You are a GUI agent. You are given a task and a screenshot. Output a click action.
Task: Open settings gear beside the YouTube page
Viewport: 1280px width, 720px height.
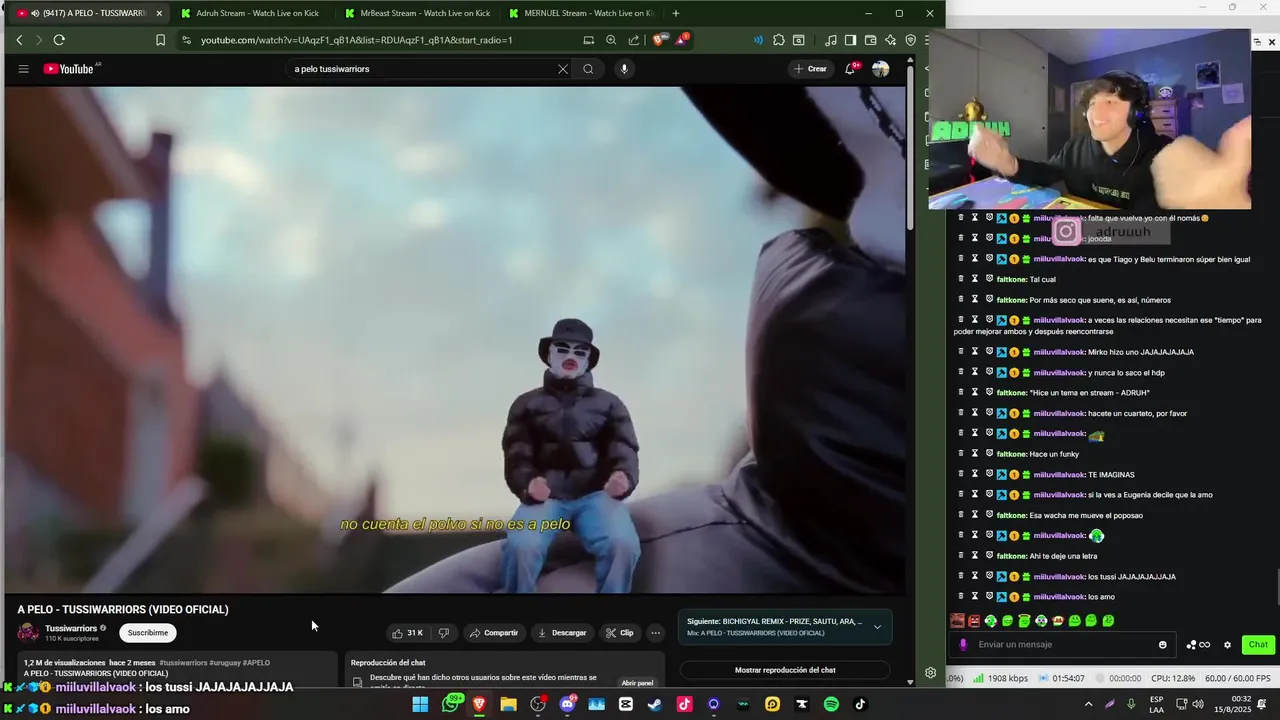[930, 673]
